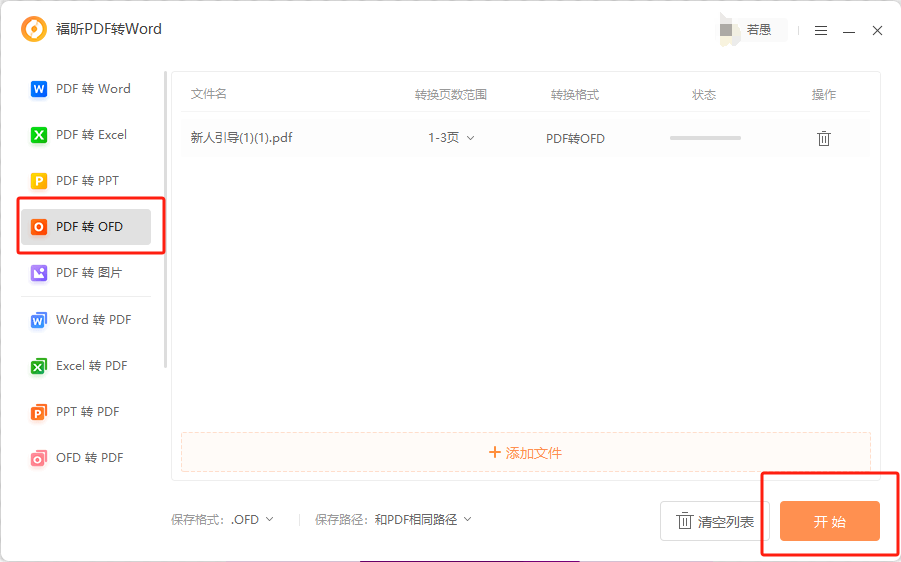Screen dimensions: 901x562
Task: Click the conversion status progress bar
Action: pyautogui.click(x=705, y=138)
